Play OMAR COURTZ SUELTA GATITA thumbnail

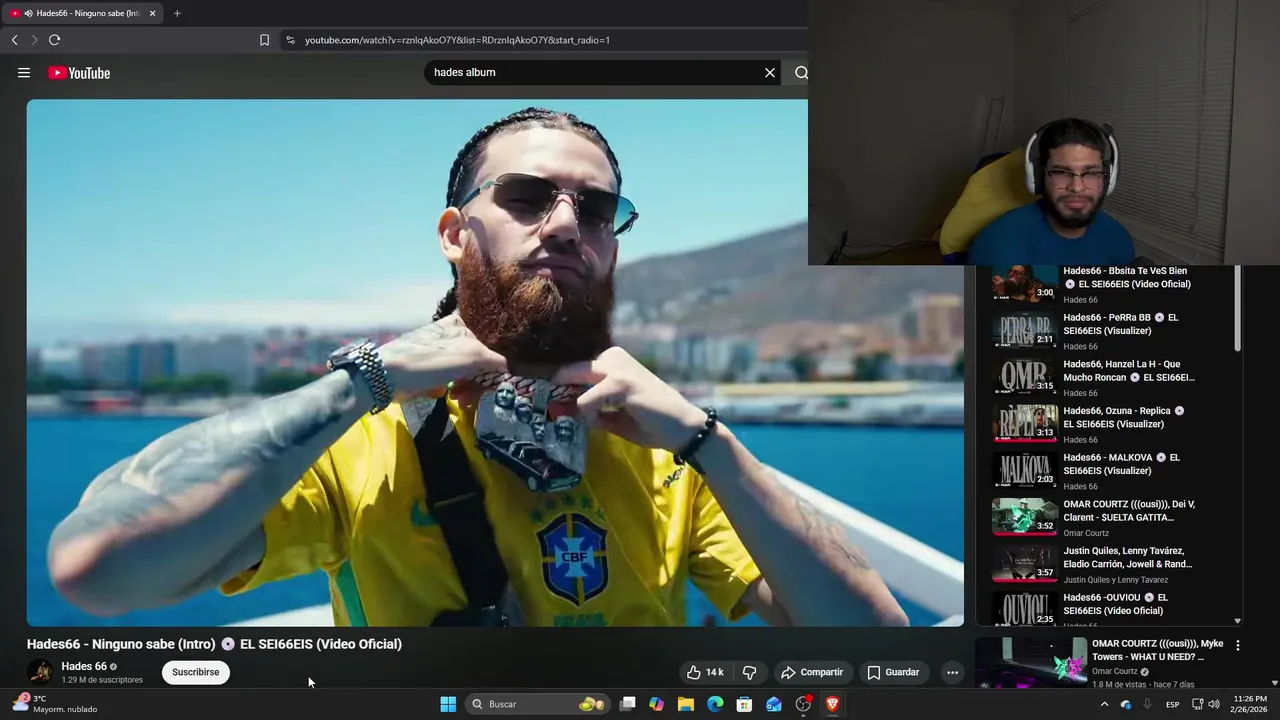pyautogui.click(x=1024, y=516)
